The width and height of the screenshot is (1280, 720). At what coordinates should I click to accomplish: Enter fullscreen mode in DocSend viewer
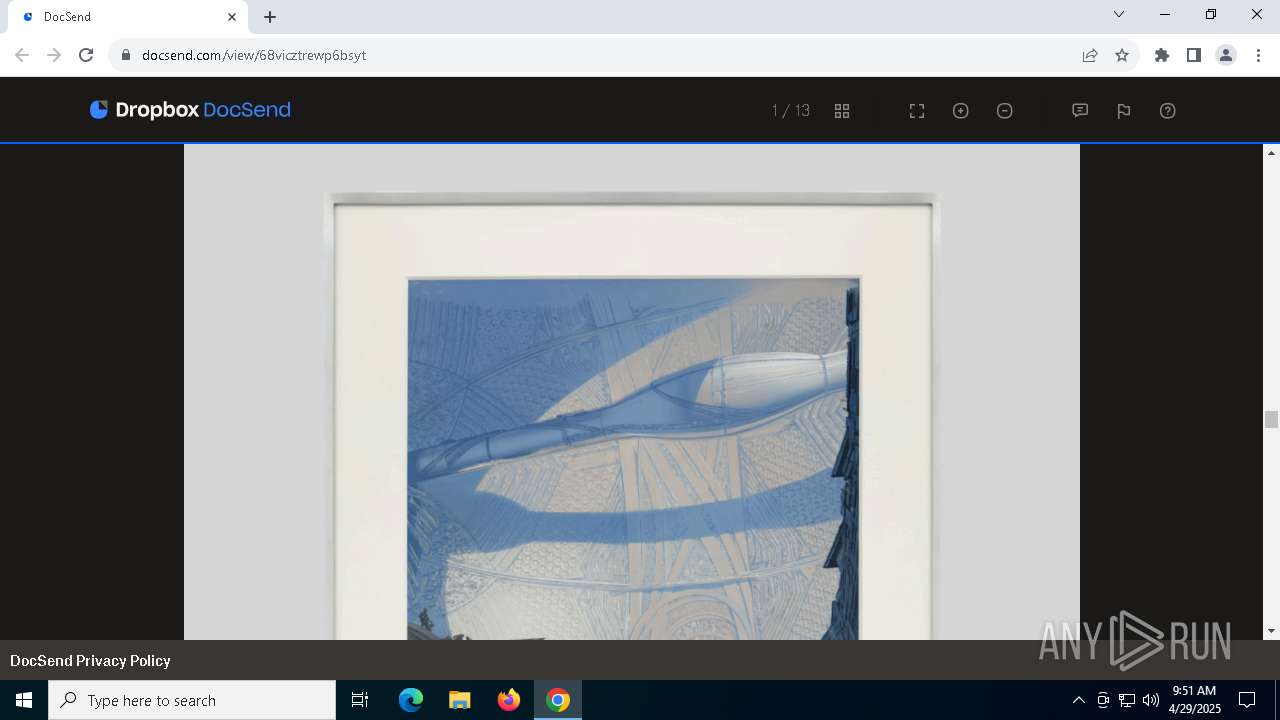[917, 111]
